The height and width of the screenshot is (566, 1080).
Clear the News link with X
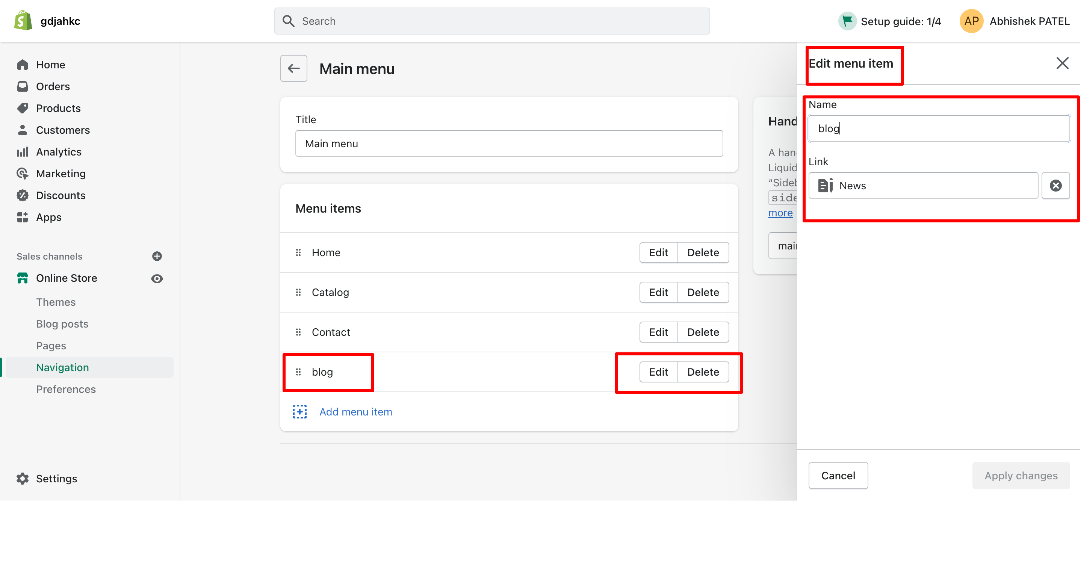tap(1055, 186)
